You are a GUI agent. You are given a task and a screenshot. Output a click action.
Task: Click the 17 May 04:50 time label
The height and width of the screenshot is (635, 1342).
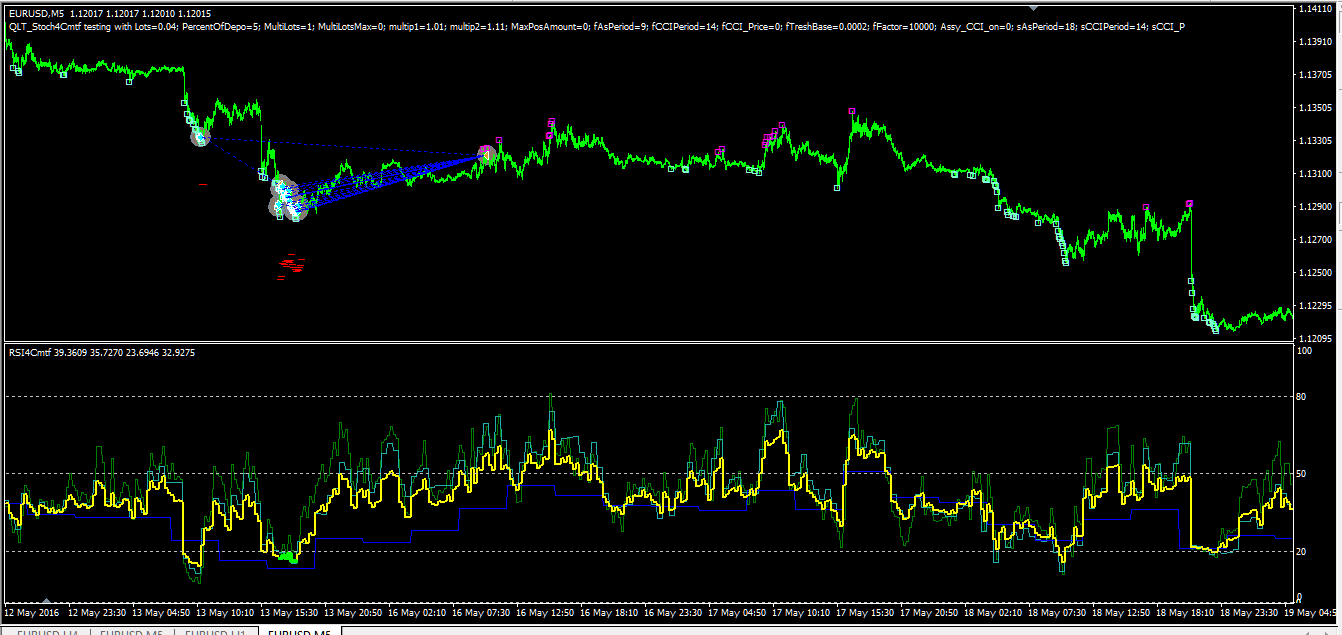coord(737,611)
